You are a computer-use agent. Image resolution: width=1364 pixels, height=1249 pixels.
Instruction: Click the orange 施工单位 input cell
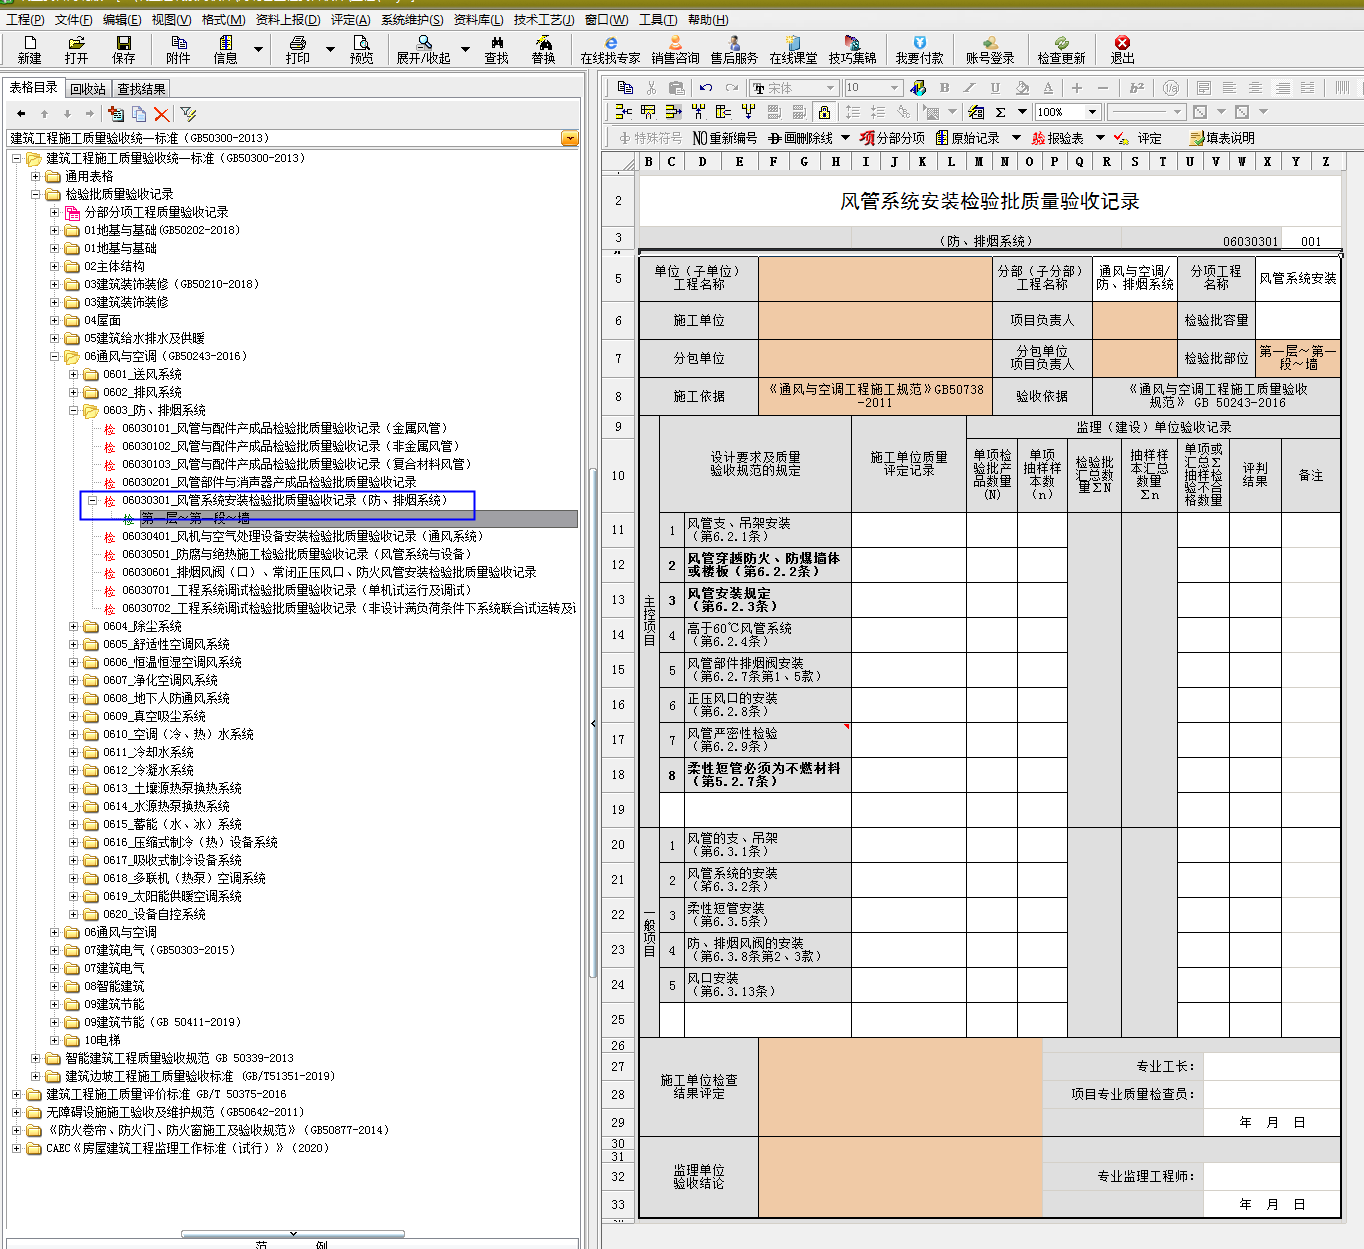point(875,320)
